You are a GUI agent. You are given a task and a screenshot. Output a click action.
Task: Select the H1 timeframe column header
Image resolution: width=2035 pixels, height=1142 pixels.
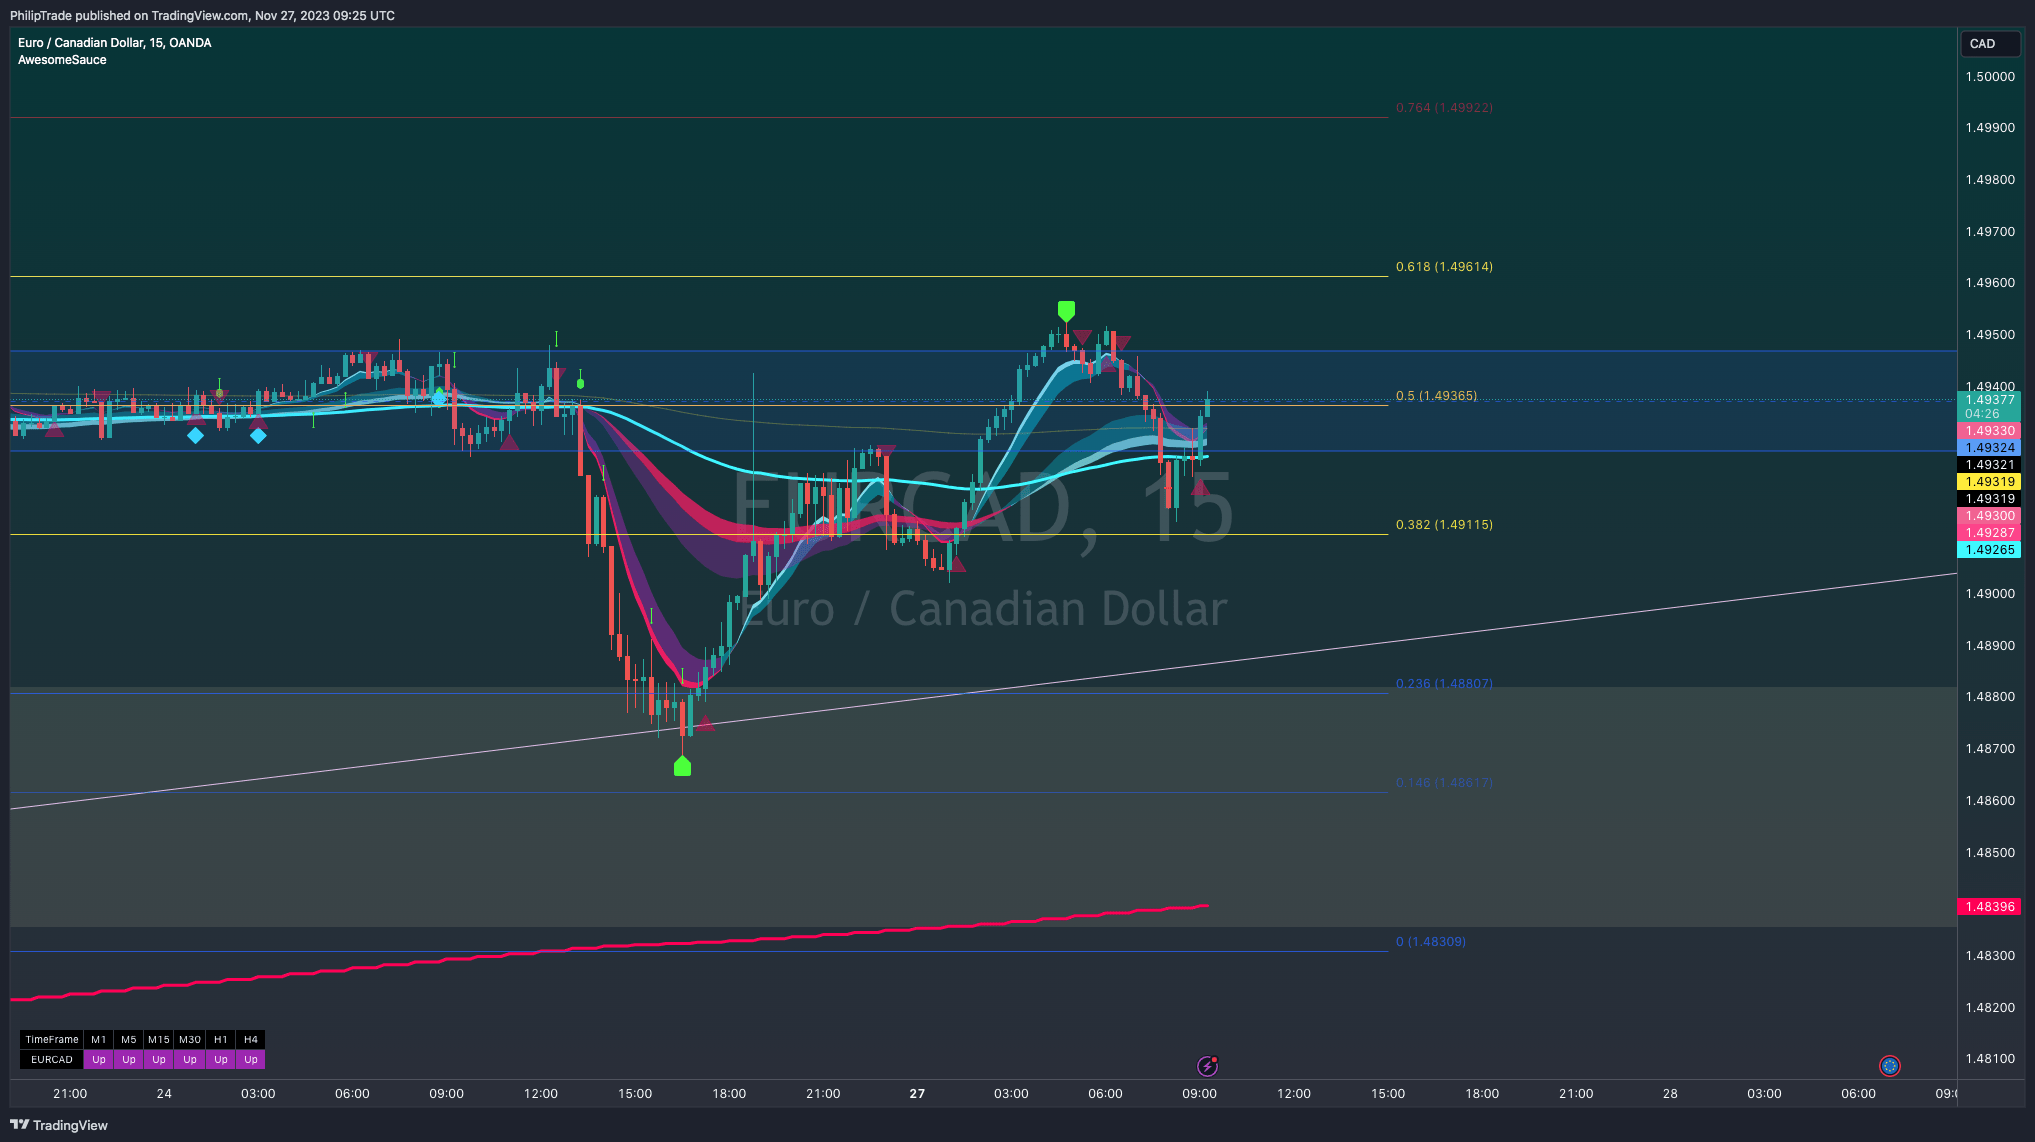[x=221, y=1039]
